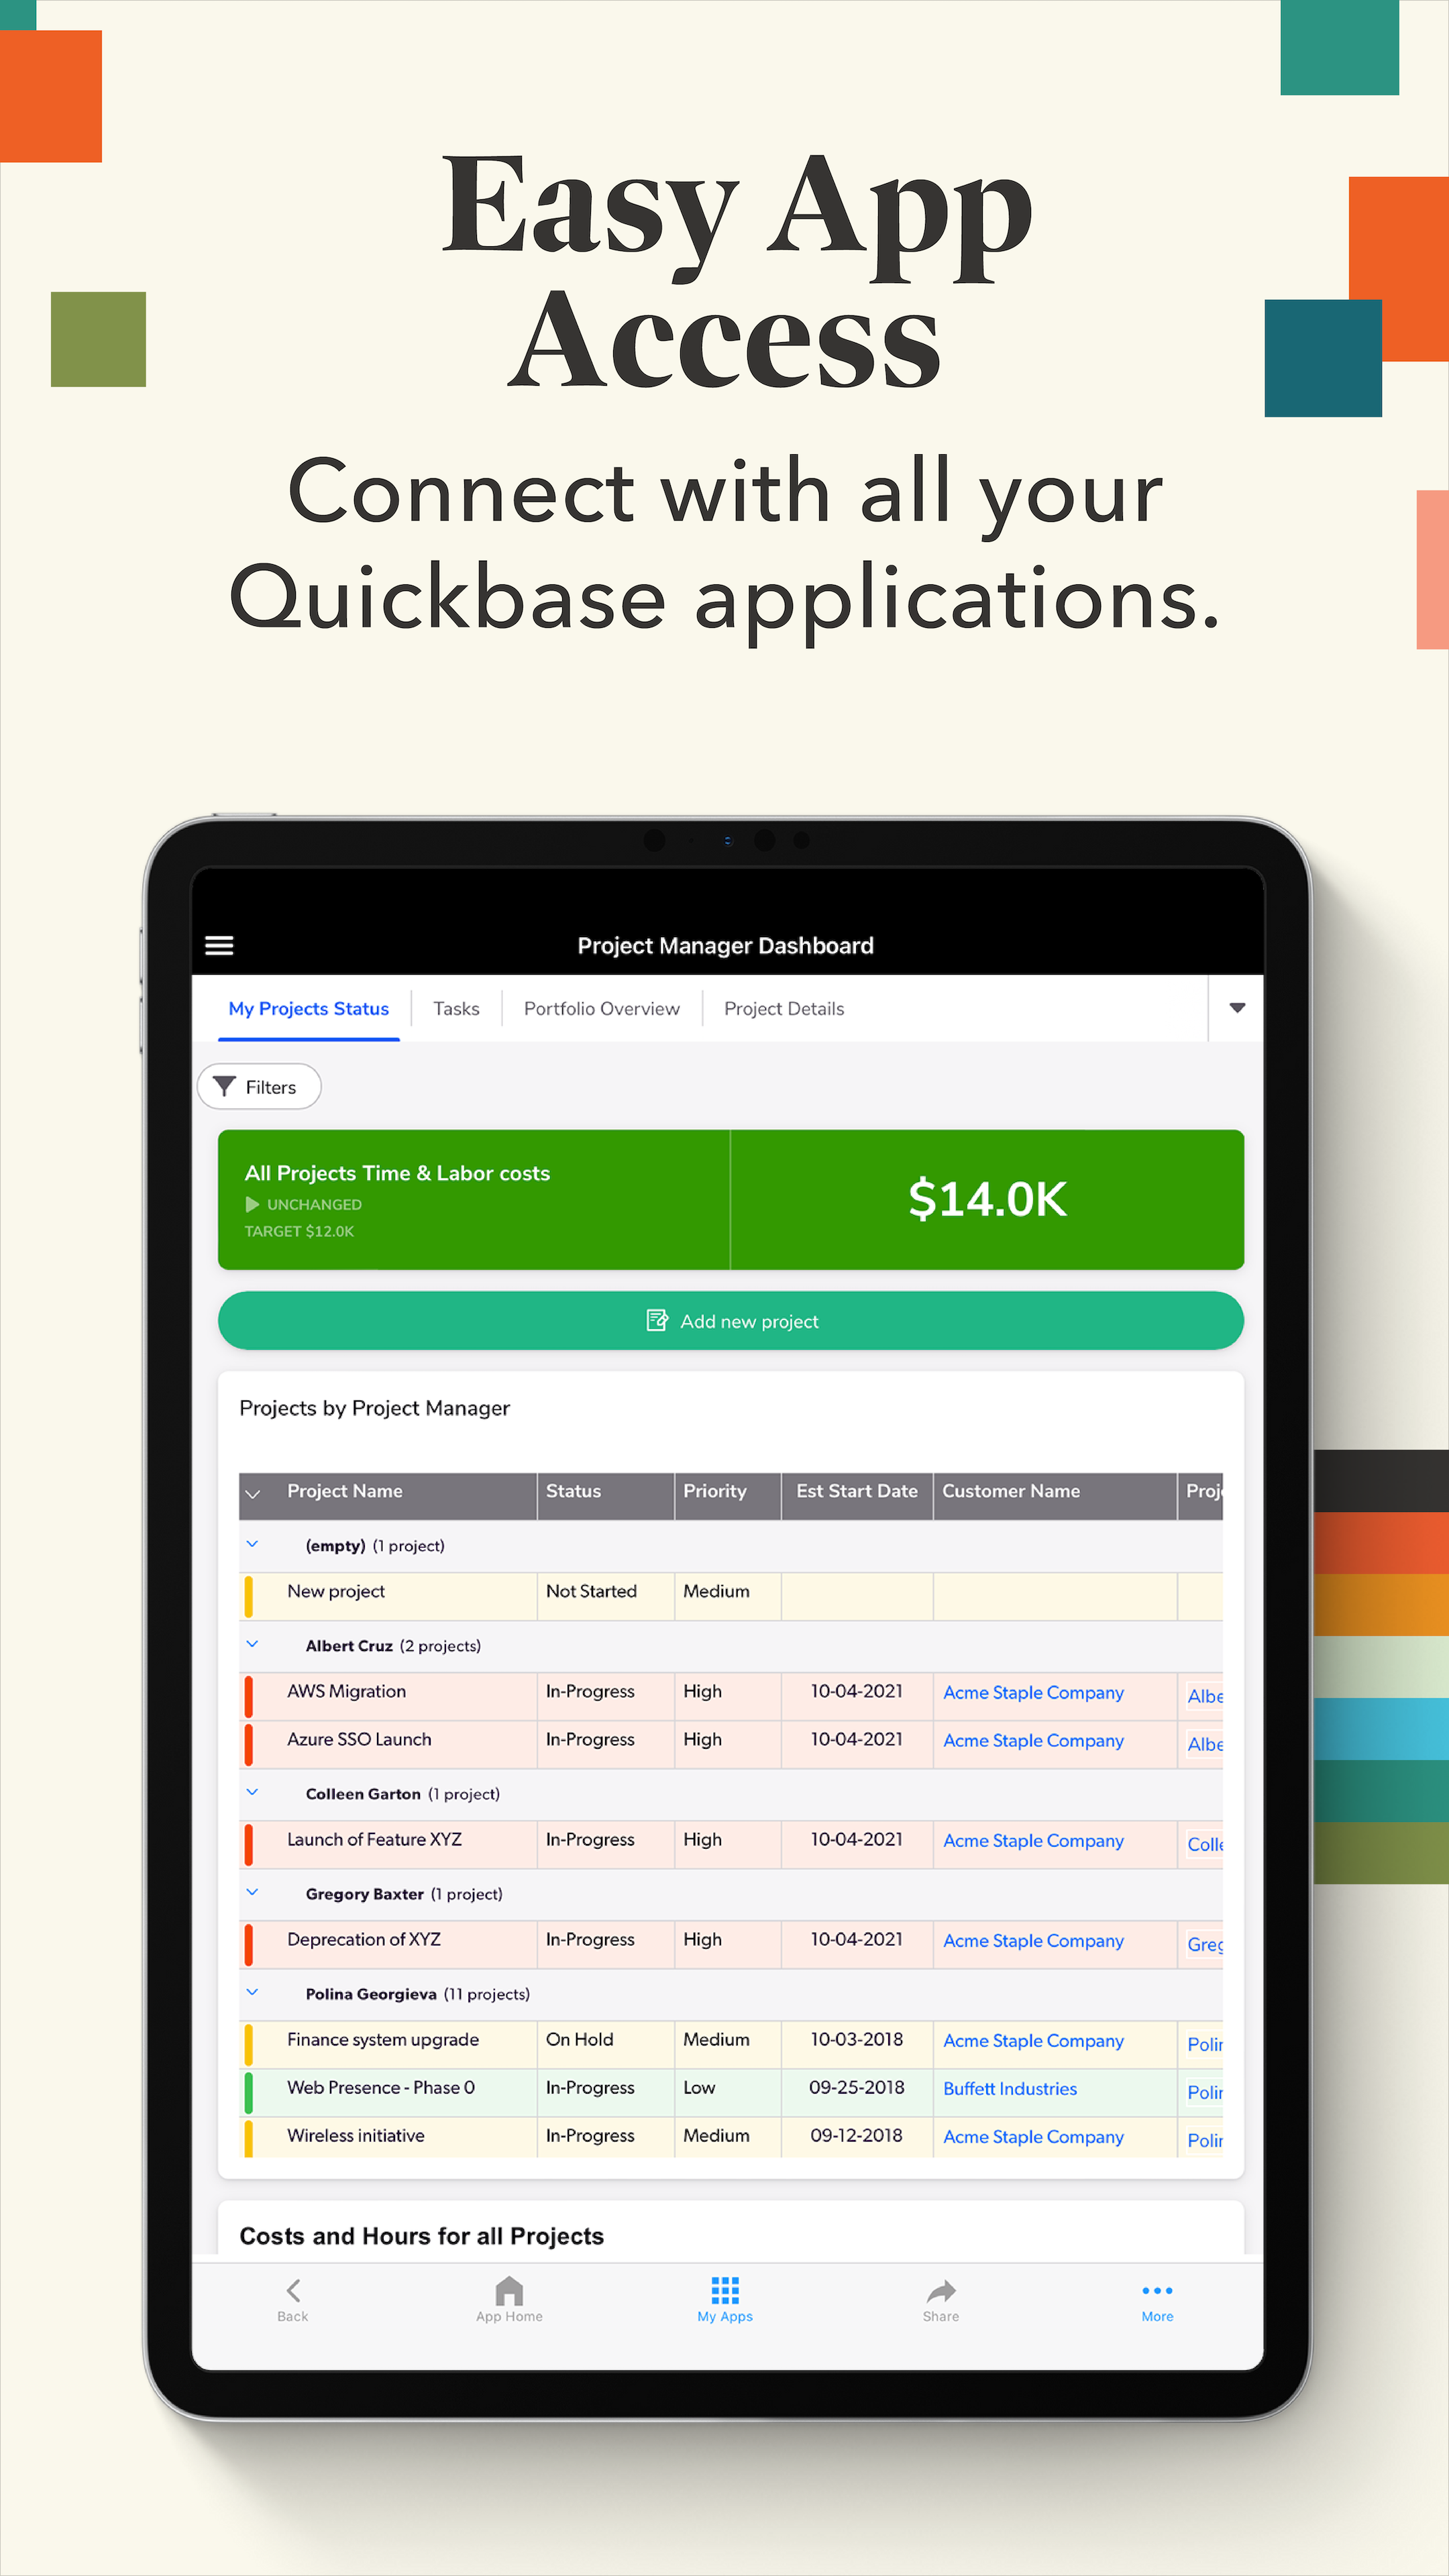Sort by Status column header
Image resolution: width=1449 pixels, height=2576 pixels.
click(x=573, y=1491)
